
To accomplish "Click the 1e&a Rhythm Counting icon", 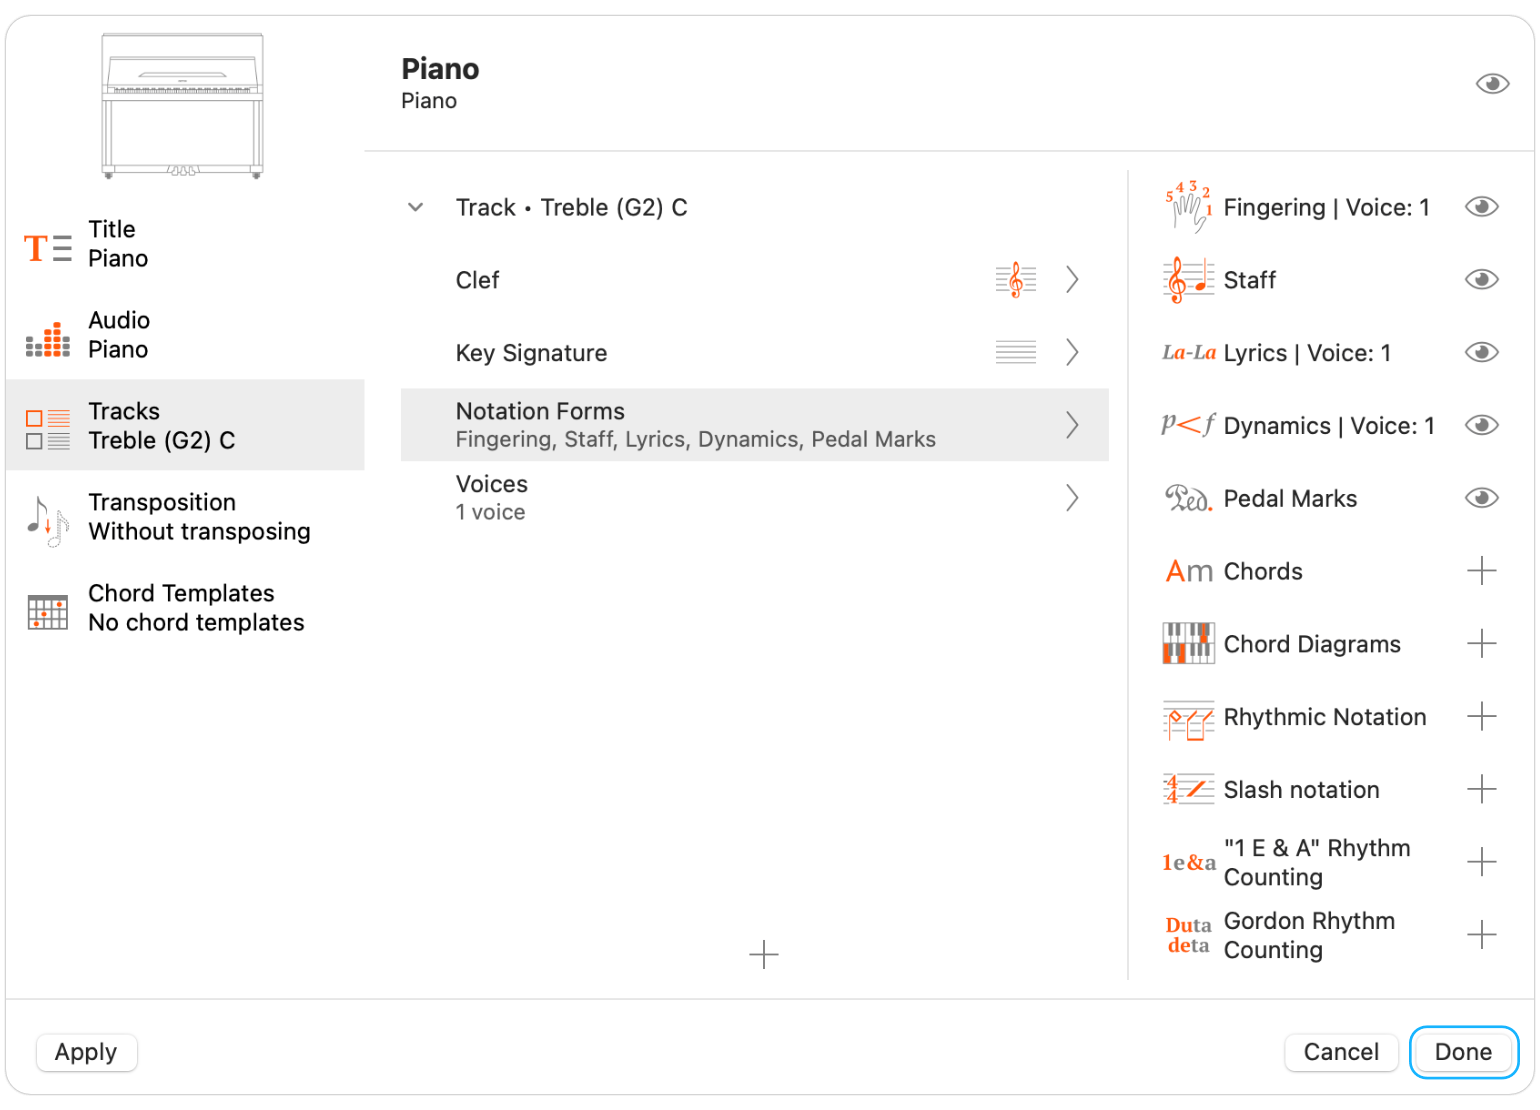I will (x=1189, y=862).
